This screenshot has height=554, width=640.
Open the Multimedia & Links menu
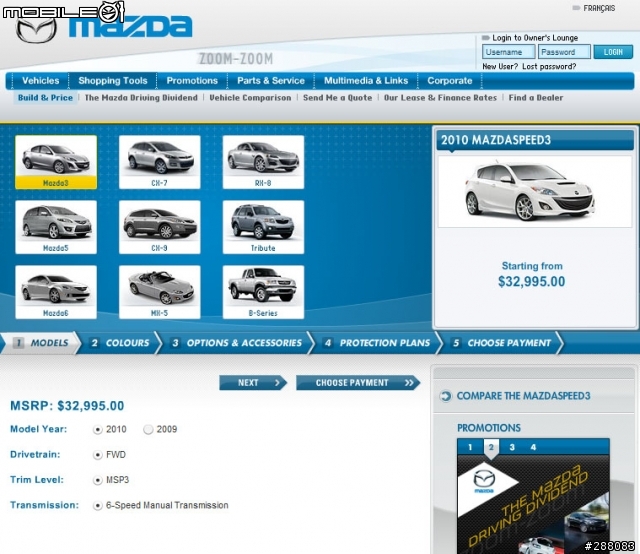[366, 81]
